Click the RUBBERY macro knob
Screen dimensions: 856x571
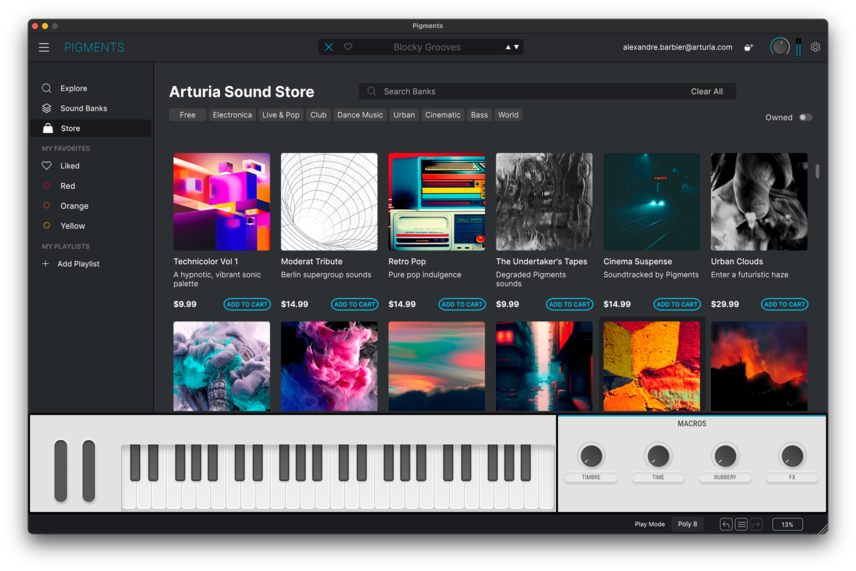pos(725,456)
